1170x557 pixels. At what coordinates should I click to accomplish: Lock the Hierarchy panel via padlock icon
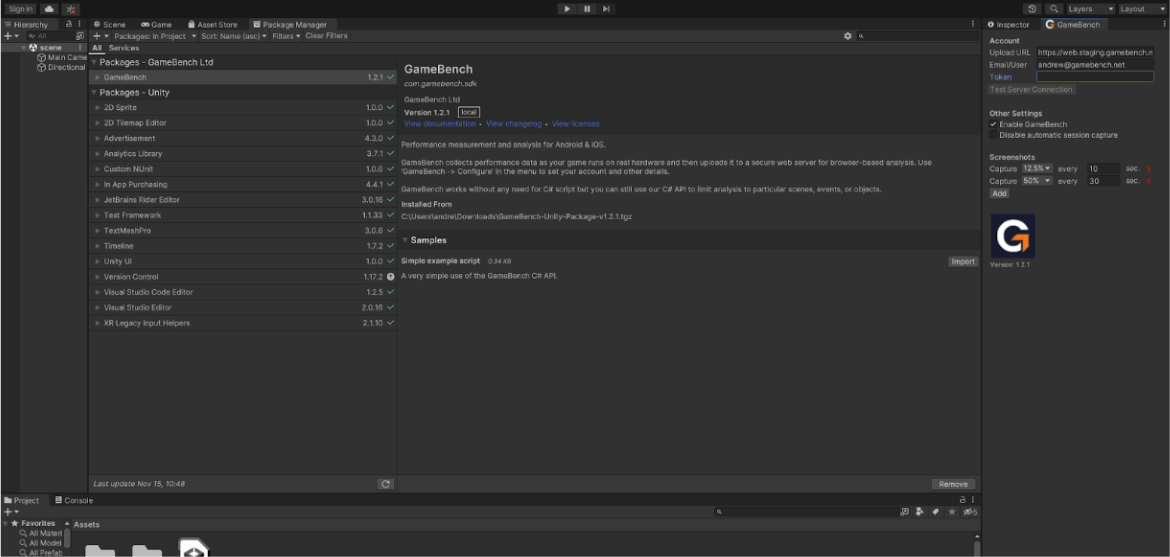pyautogui.click(x=69, y=24)
